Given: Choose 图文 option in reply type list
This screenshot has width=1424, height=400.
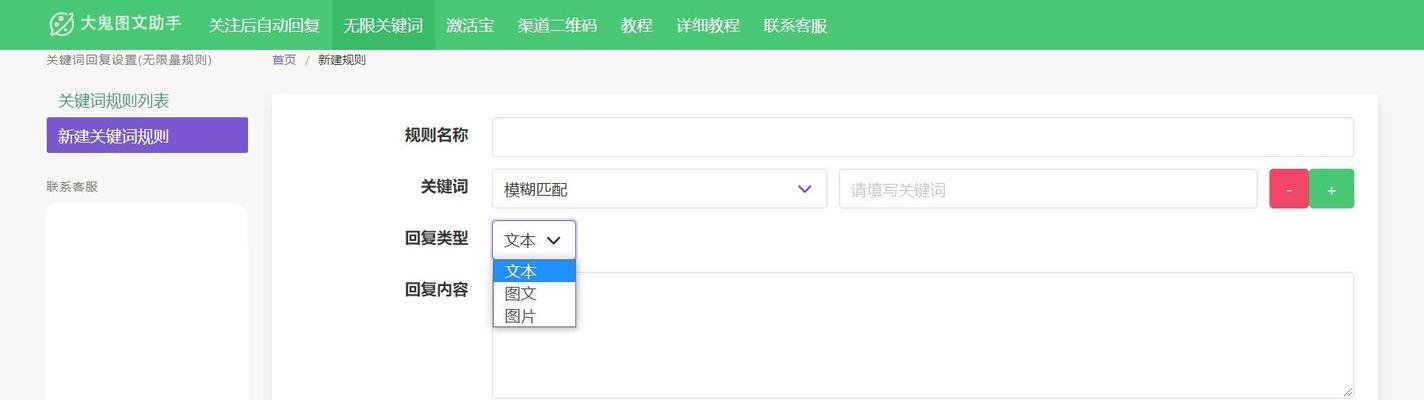Looking at the screenshot, I should pyautogui.click(x=534, y=293).
